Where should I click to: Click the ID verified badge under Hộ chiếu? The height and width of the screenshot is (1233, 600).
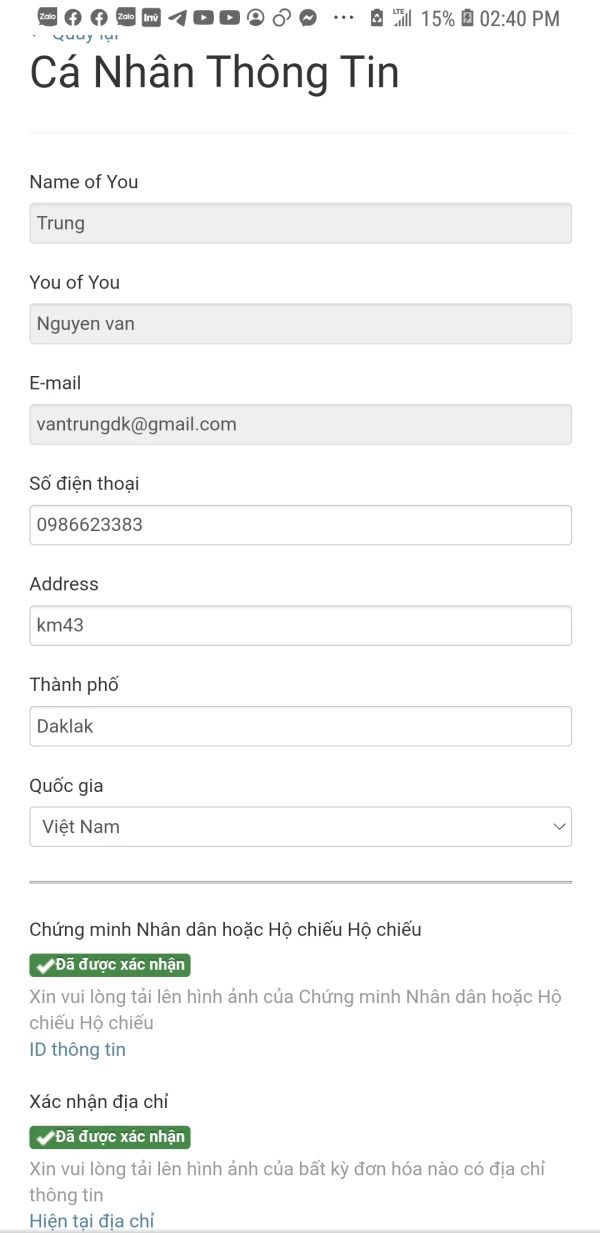(110, 965)
